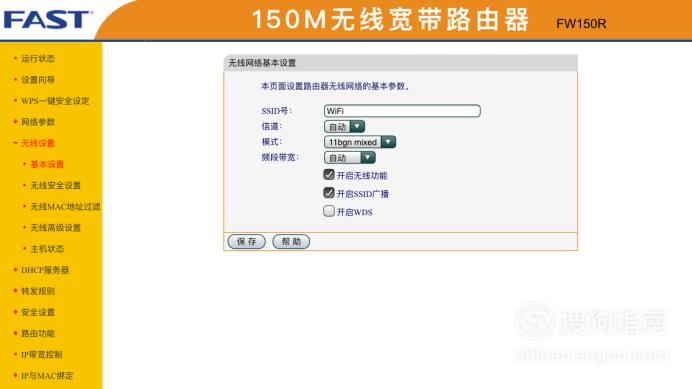Open WPS一键安全设定 page
692x389 pixels.
55,101
